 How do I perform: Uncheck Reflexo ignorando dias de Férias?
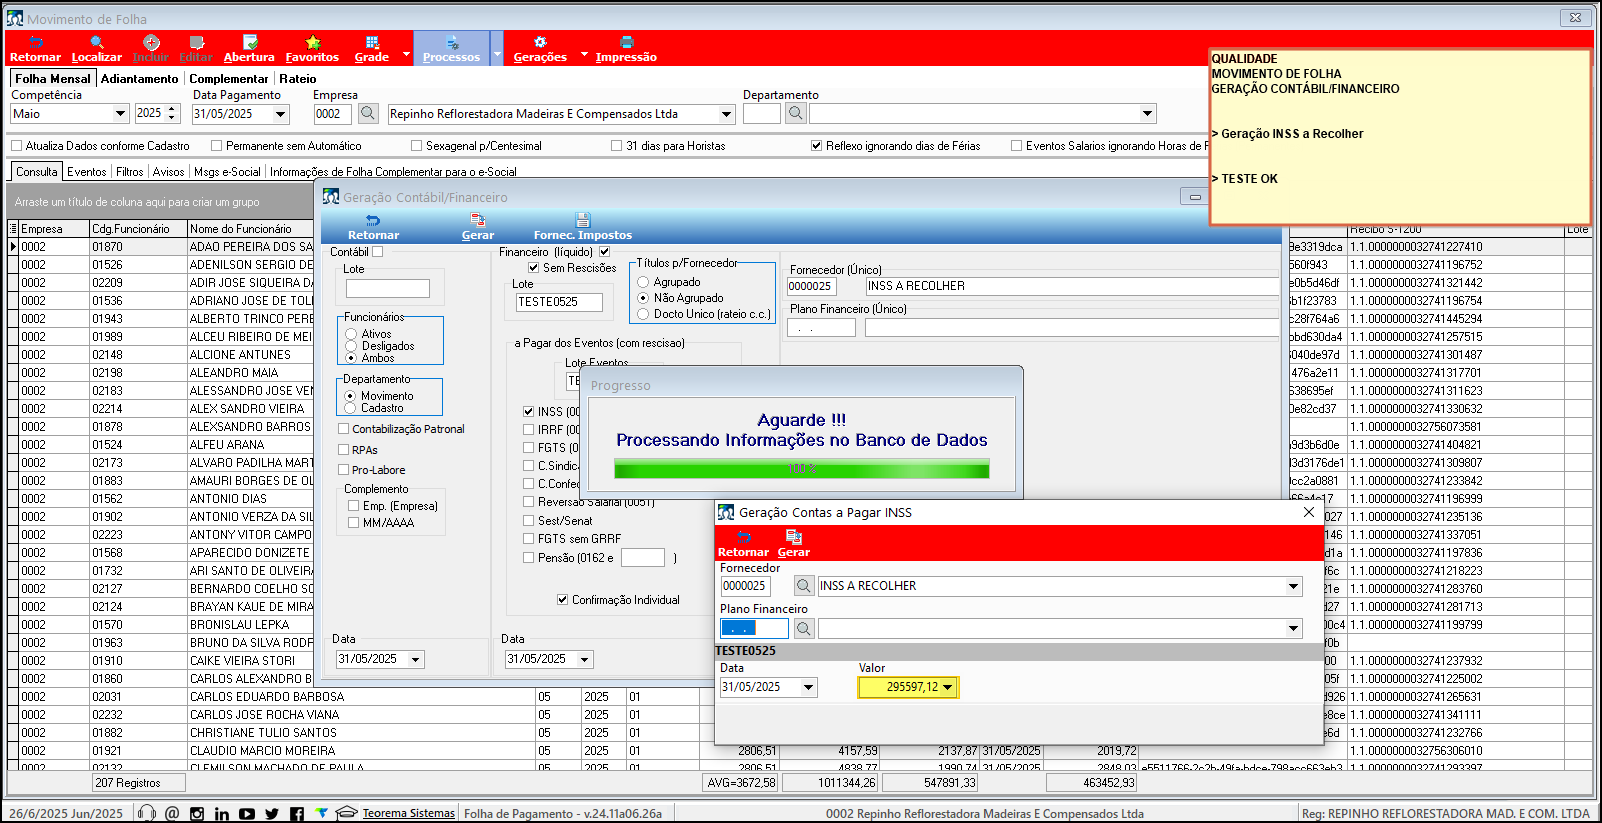pos(817,146)
